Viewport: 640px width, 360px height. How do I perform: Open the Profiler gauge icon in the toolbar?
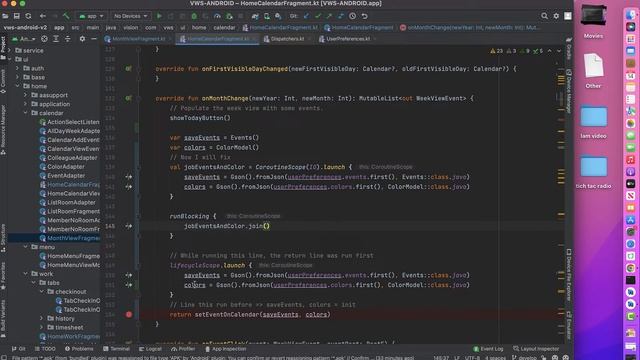click(218, 16)
